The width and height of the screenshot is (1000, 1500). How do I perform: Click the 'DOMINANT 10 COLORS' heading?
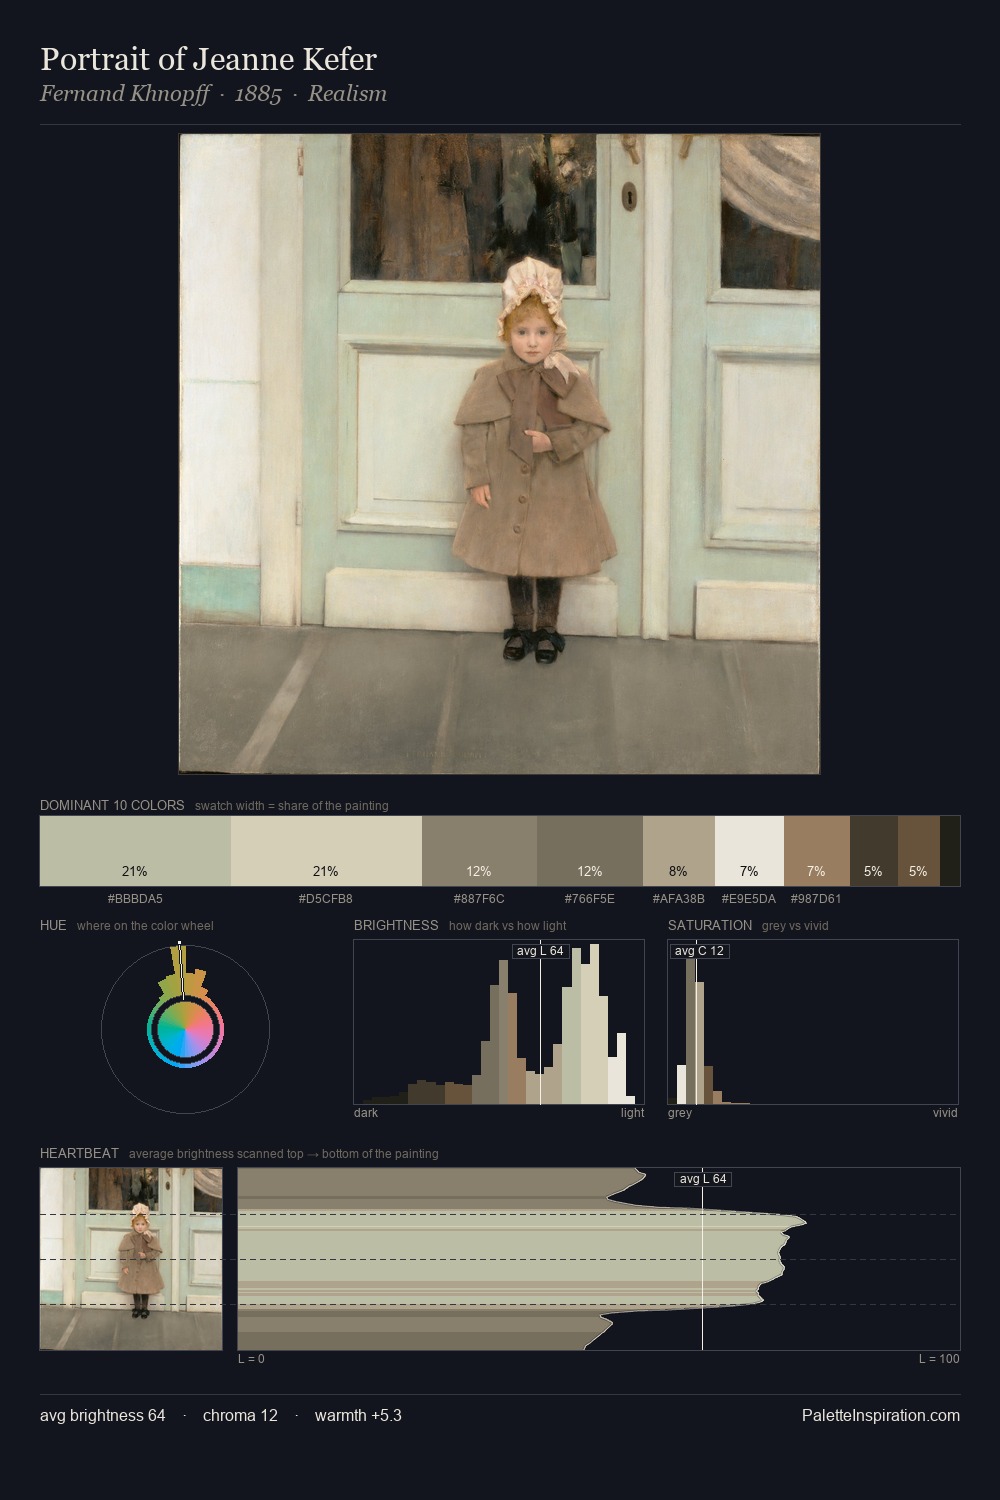(112, 805)
